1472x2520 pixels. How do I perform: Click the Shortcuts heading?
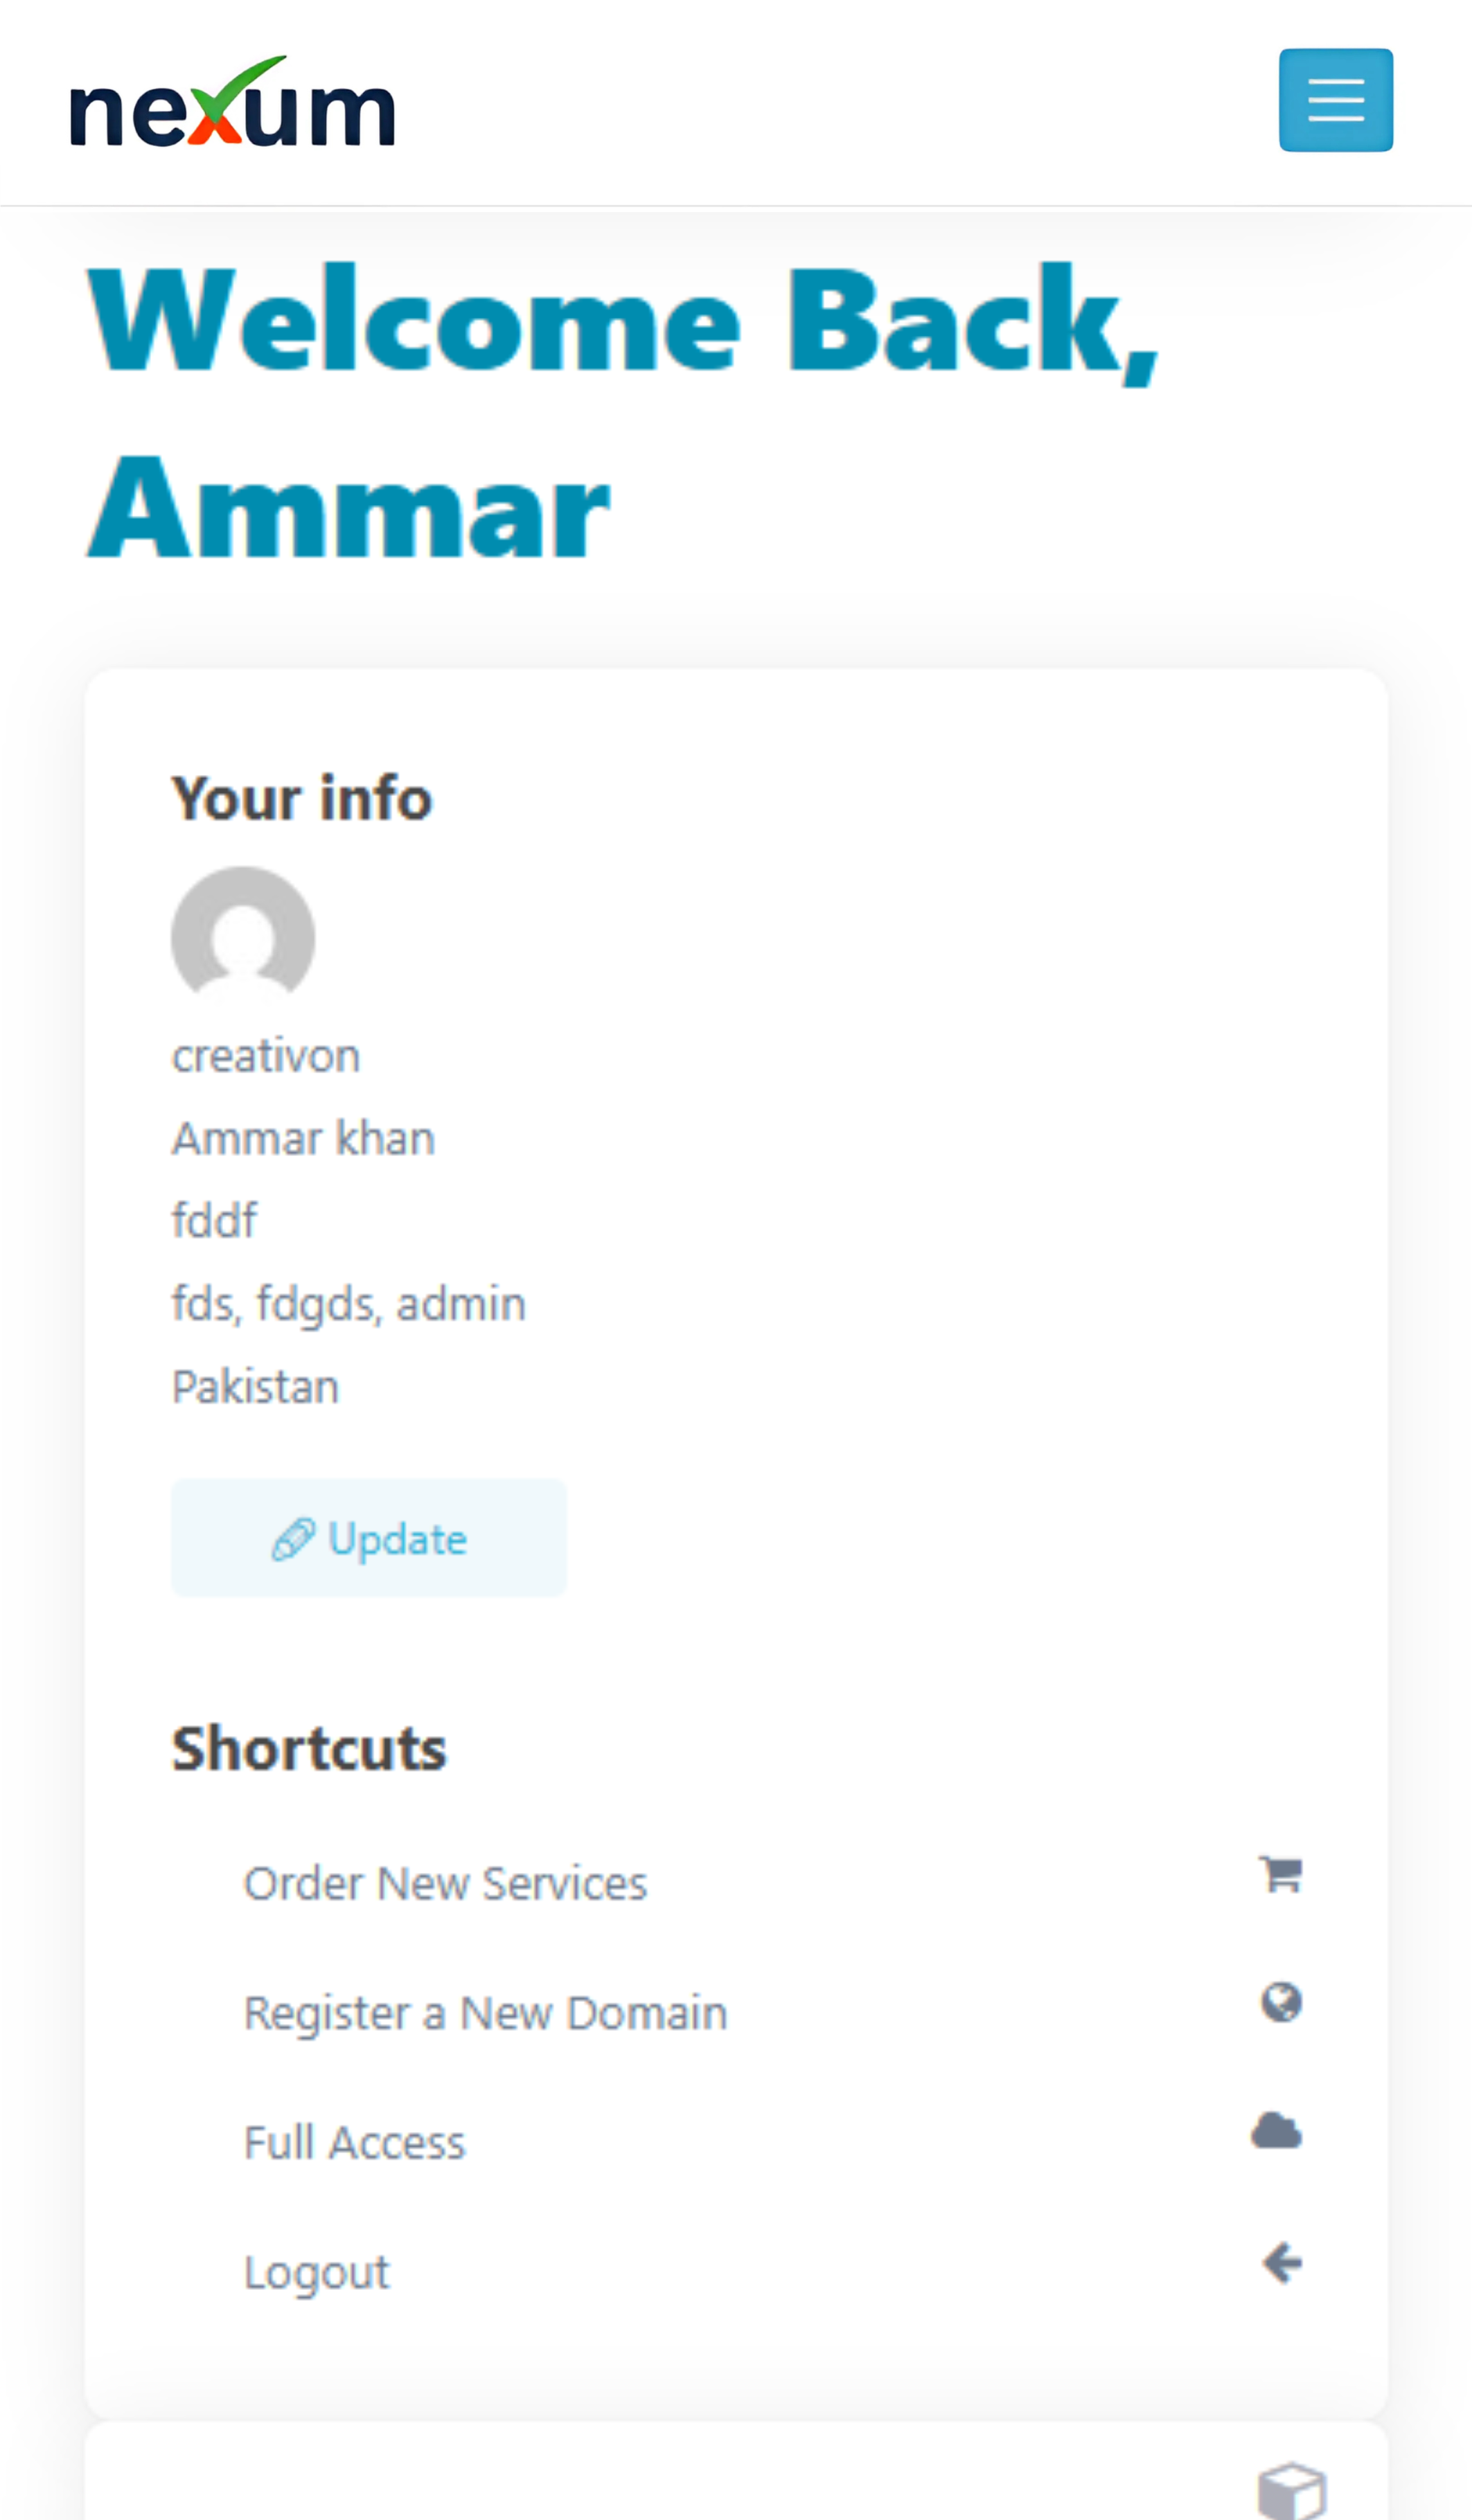pyautogui.click(x=309, y=1749)
